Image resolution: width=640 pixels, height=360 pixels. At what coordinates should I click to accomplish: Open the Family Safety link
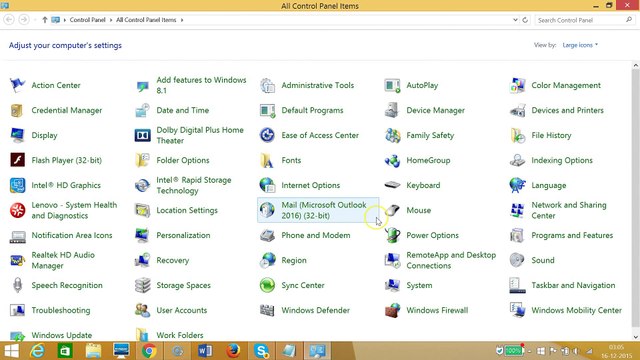[430, 135]
